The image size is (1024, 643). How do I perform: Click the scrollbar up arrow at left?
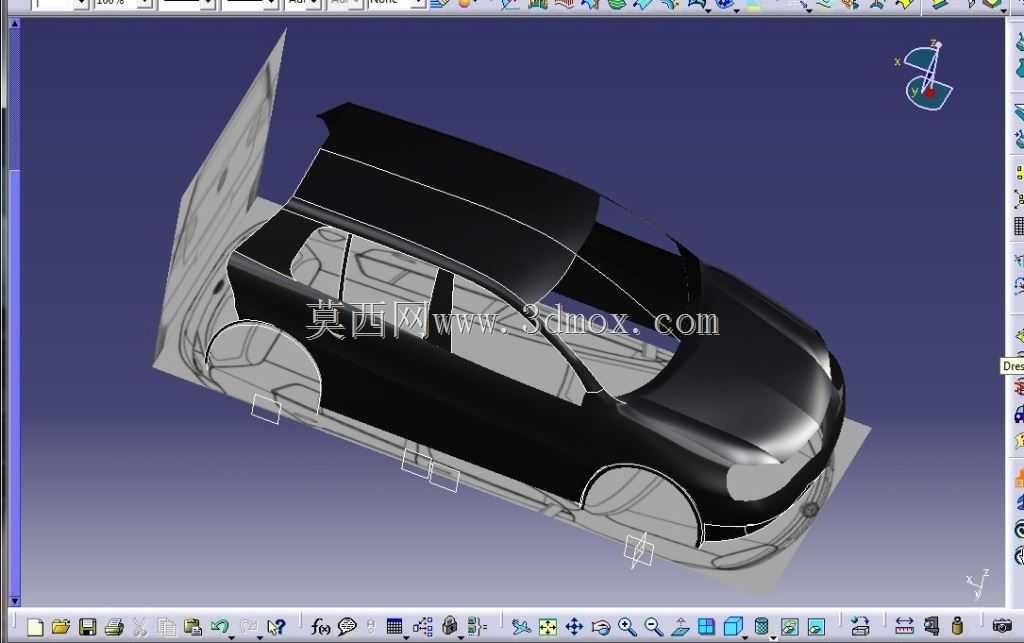click(14, 24)
